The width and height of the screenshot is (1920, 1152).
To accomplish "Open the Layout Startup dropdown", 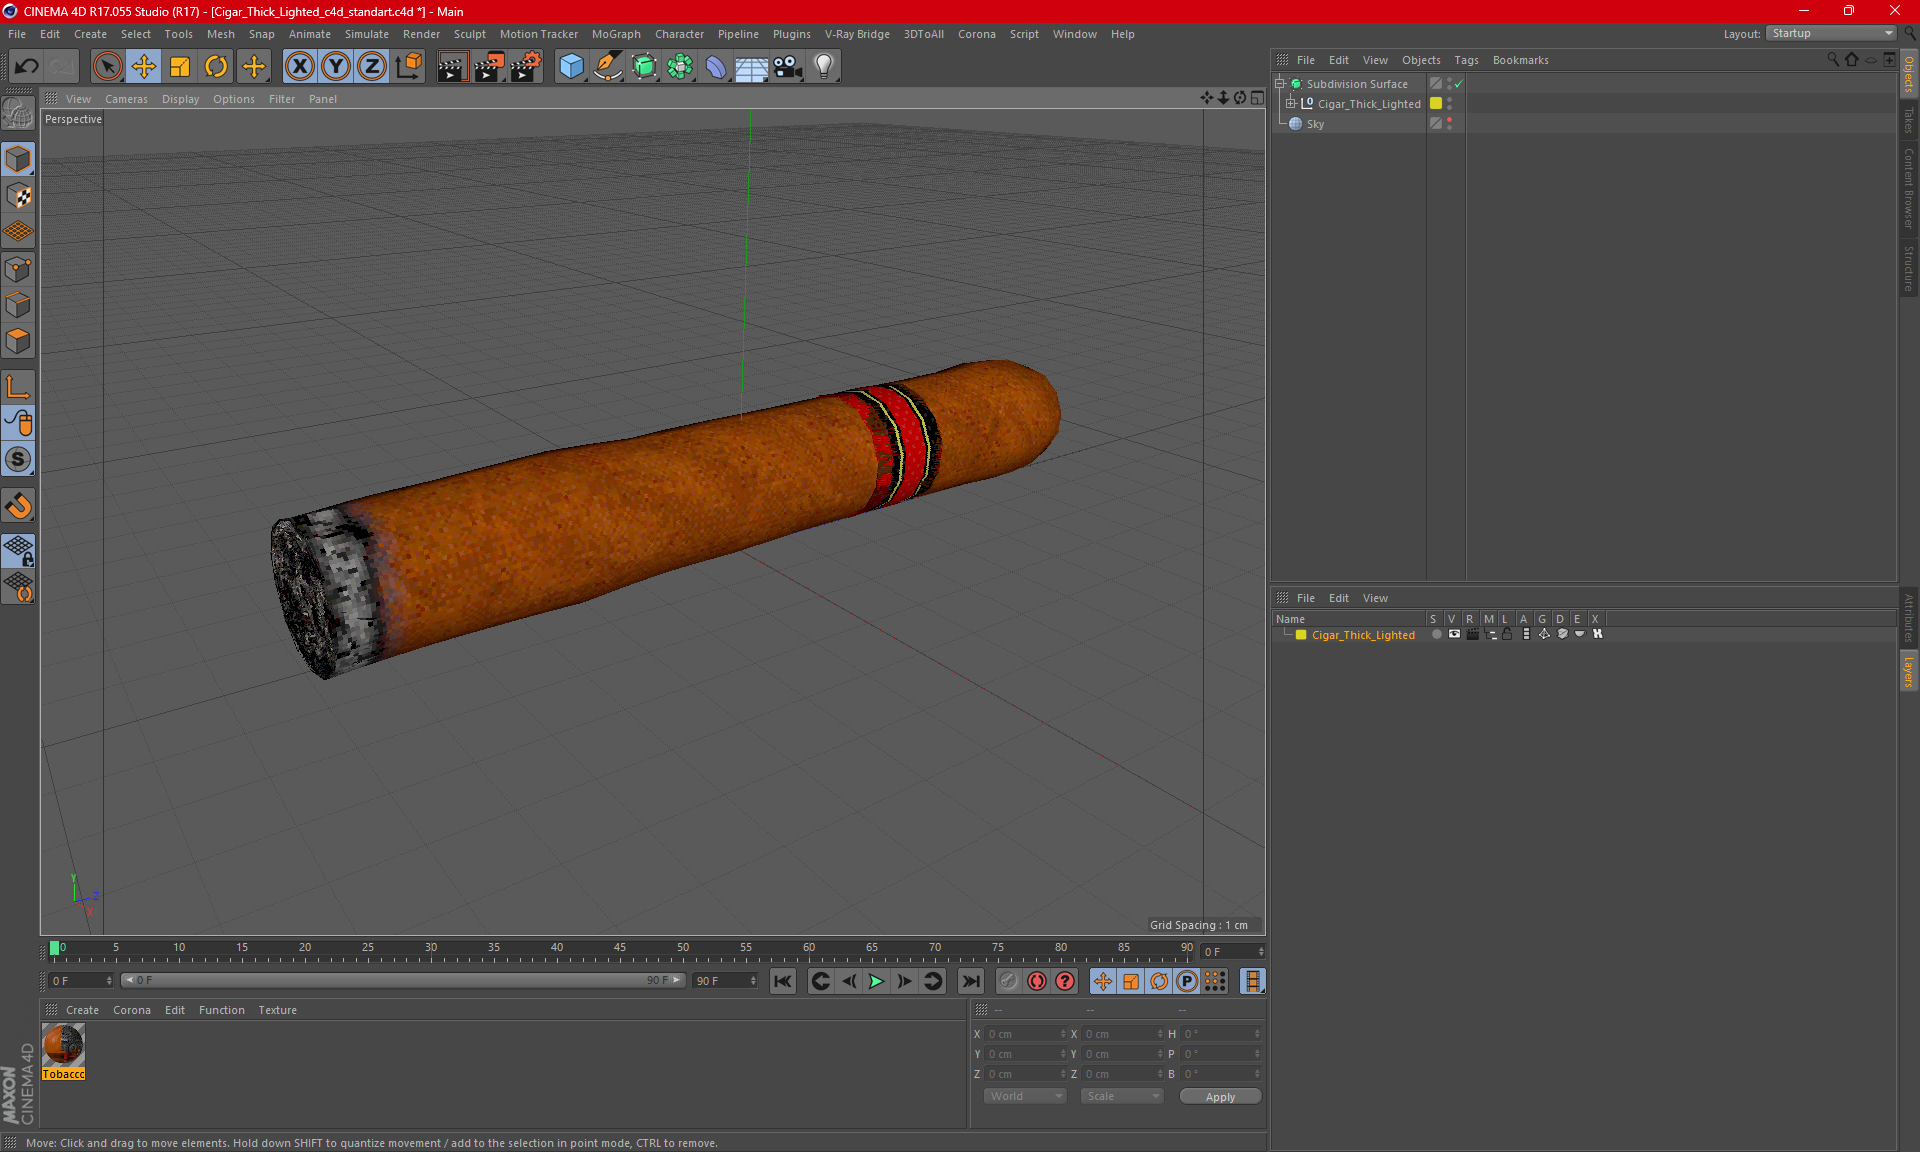I will 1832,33.
